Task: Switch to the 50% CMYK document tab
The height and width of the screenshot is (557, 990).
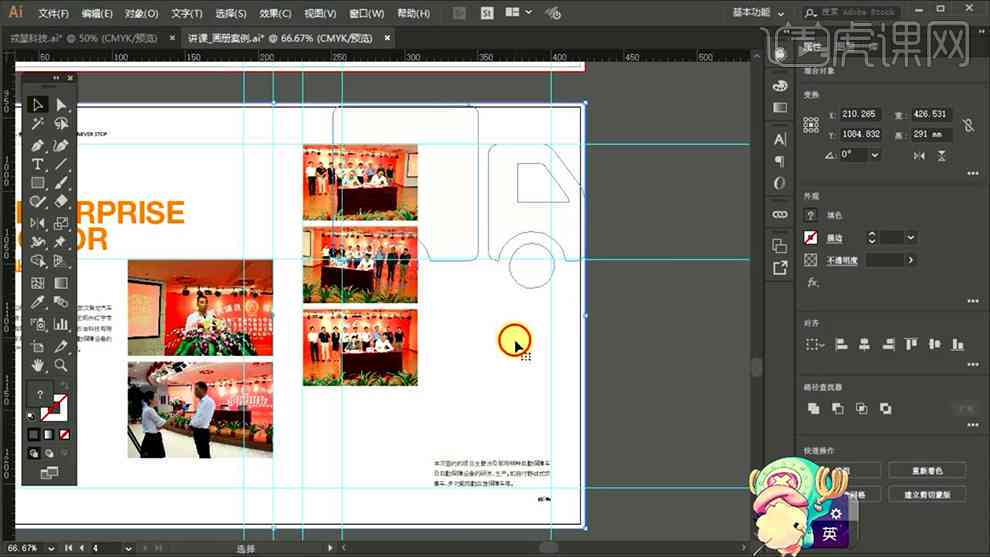Action: click(x=84, y=38)
